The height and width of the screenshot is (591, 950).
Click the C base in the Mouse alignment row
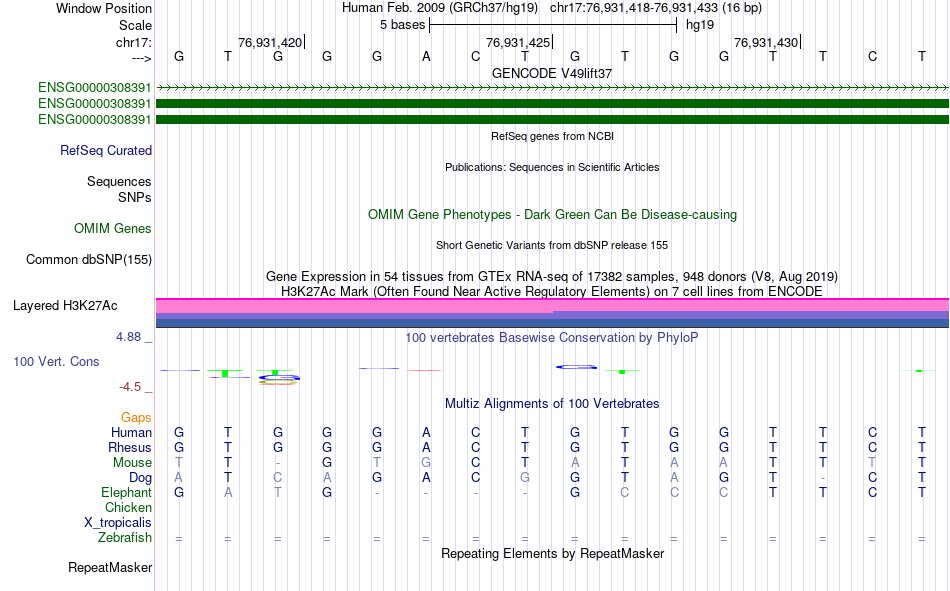click(x=476, y=462)
